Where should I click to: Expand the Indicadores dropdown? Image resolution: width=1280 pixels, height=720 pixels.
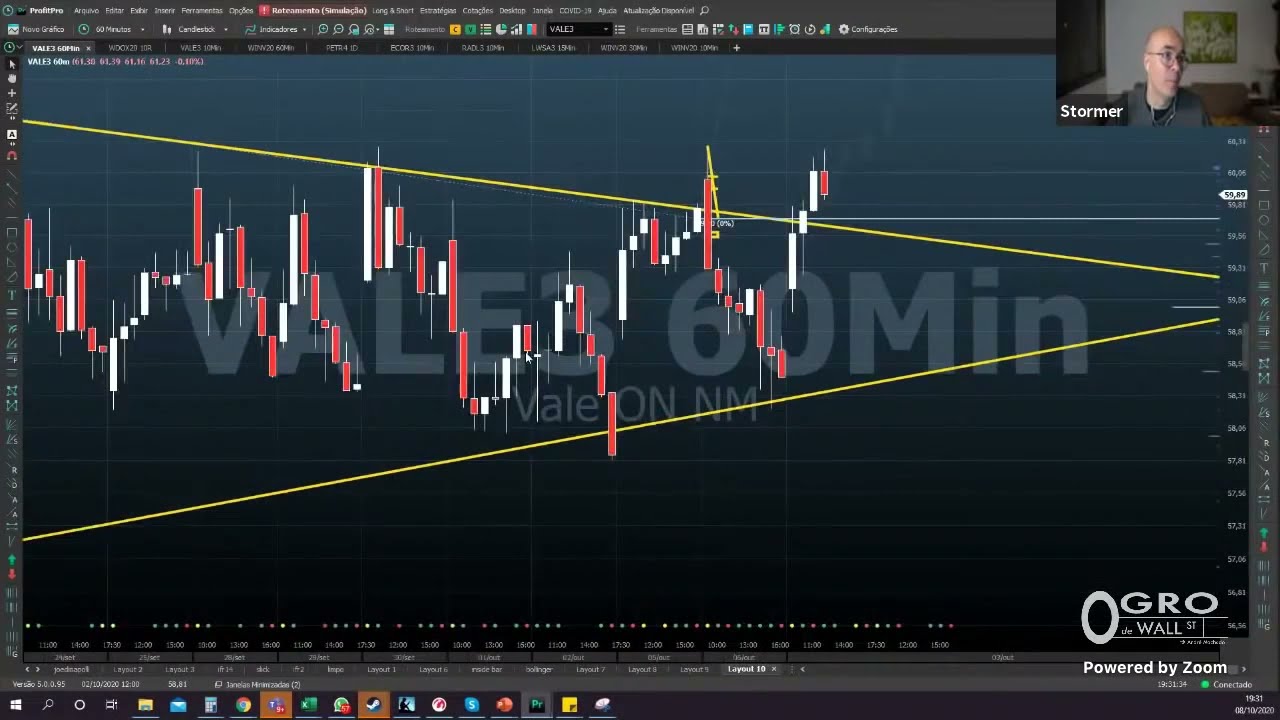click(x=305, y=29)
